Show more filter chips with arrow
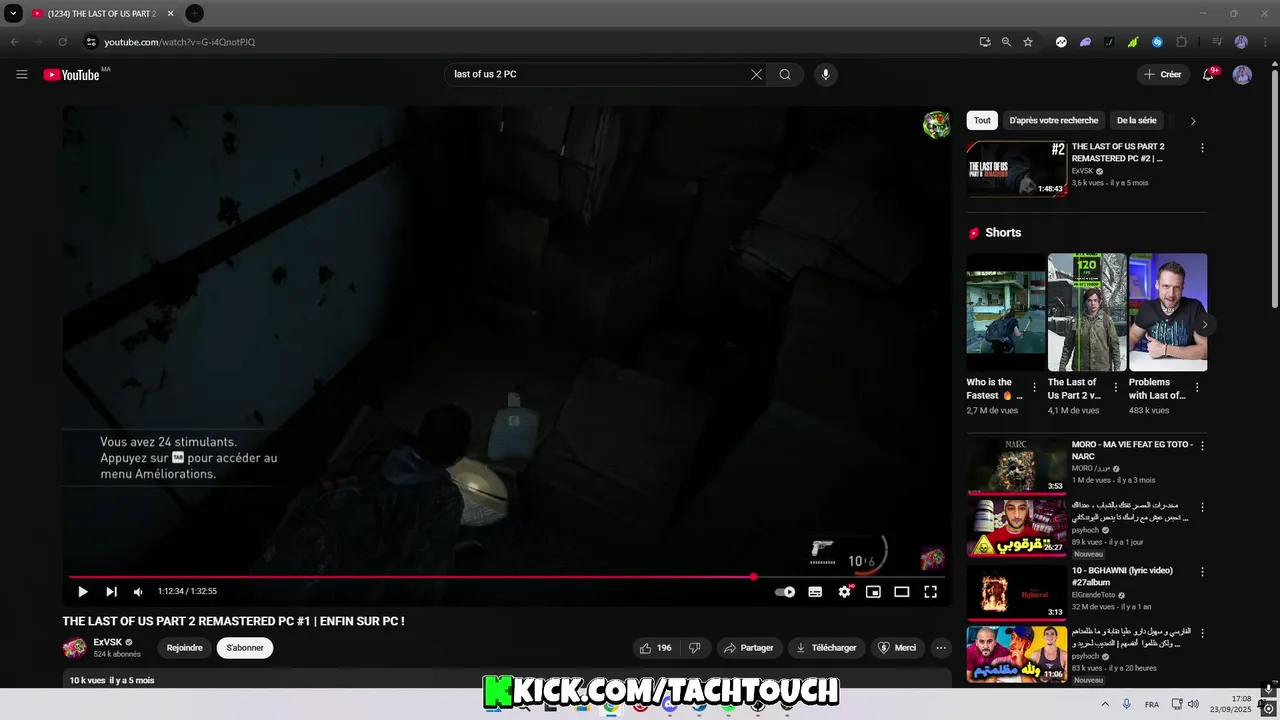 [x=1193, y=121]
